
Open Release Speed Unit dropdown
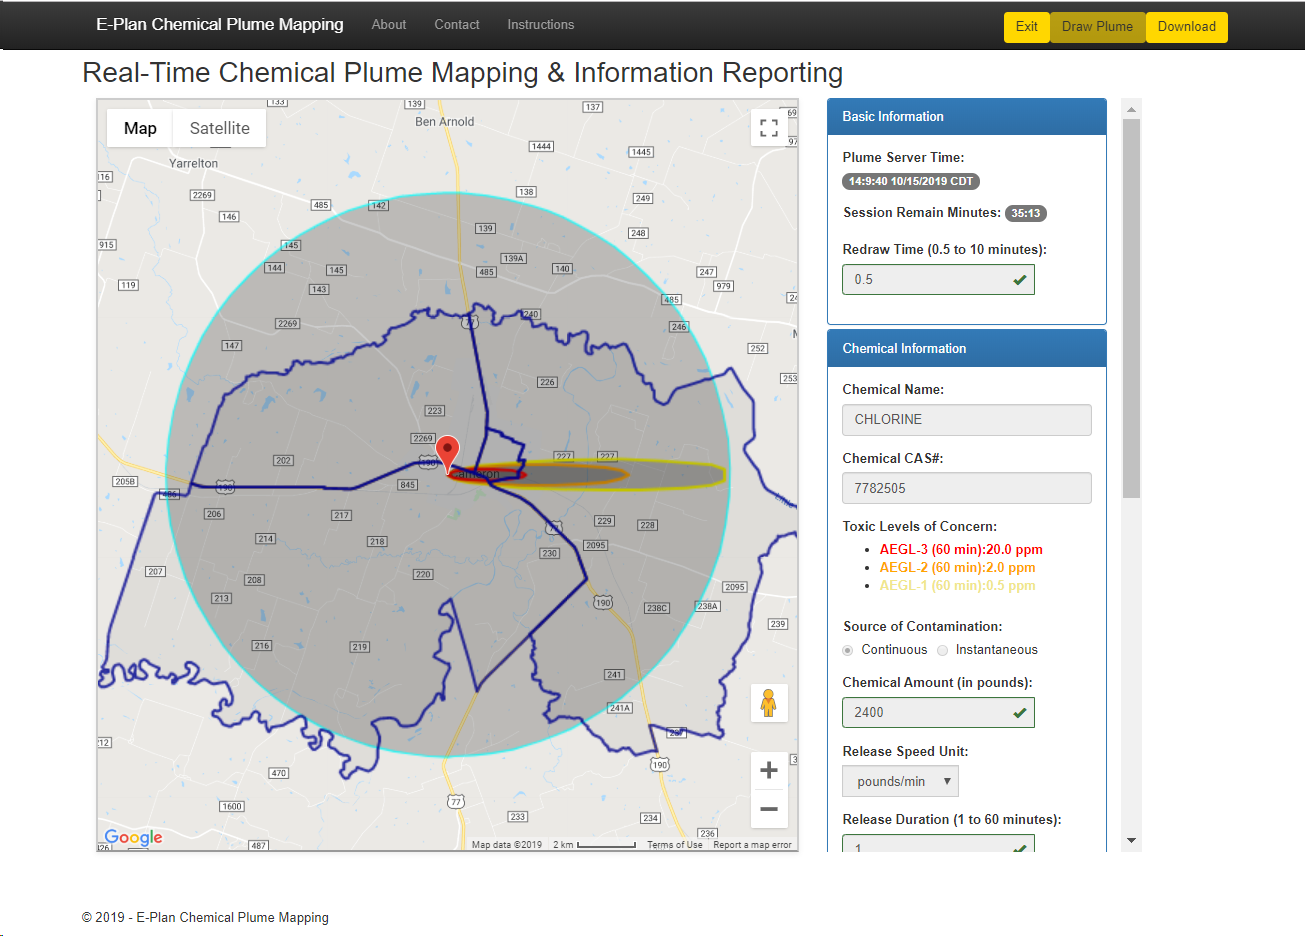[900, 781]
